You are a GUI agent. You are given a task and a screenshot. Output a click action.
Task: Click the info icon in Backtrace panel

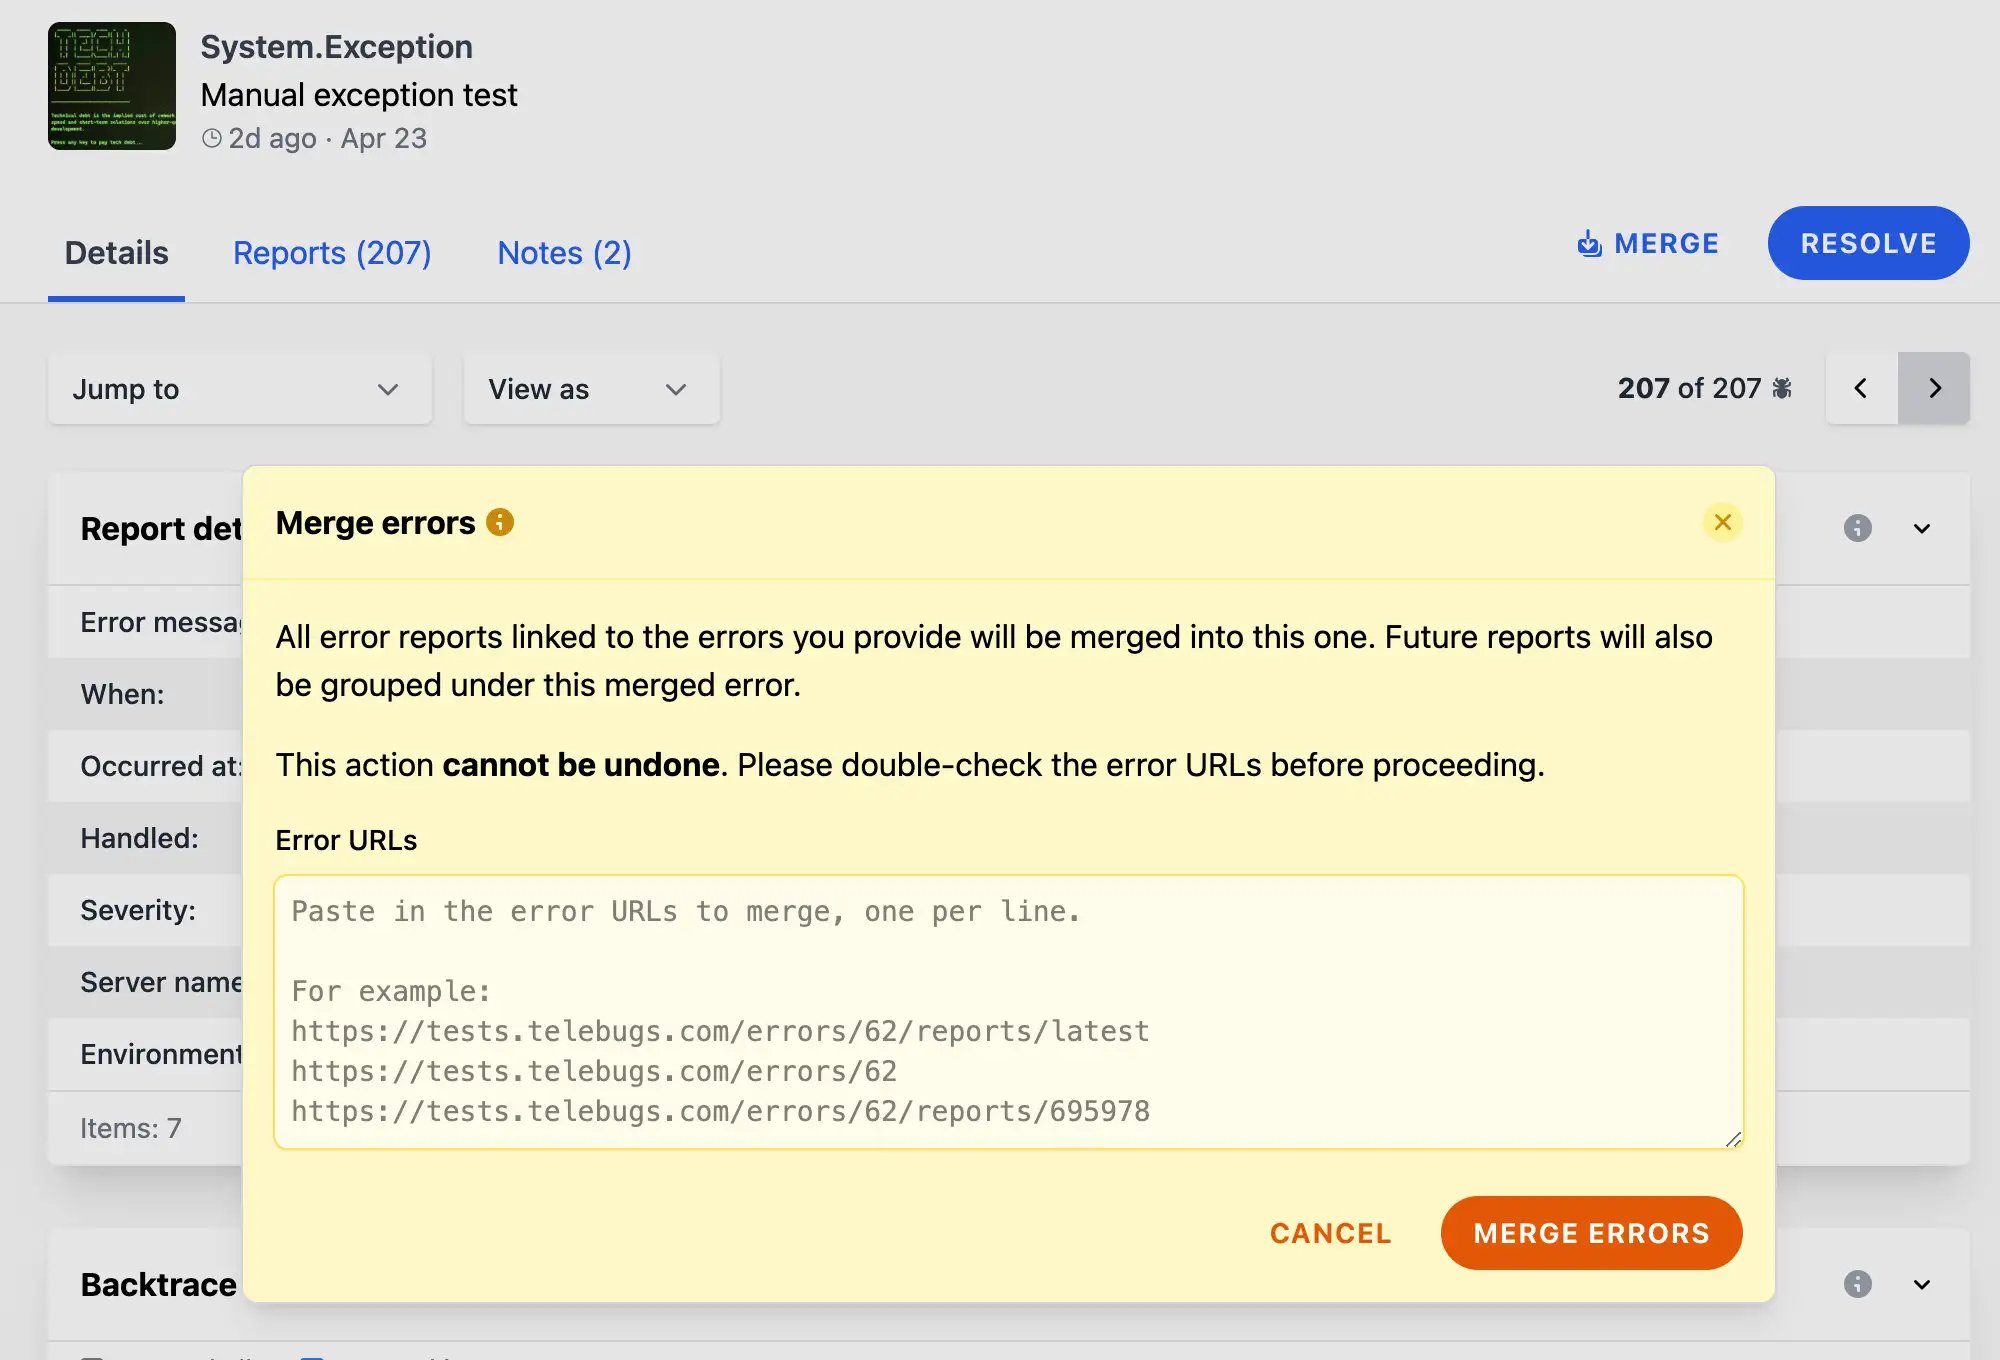(x=1858, y=1284)
